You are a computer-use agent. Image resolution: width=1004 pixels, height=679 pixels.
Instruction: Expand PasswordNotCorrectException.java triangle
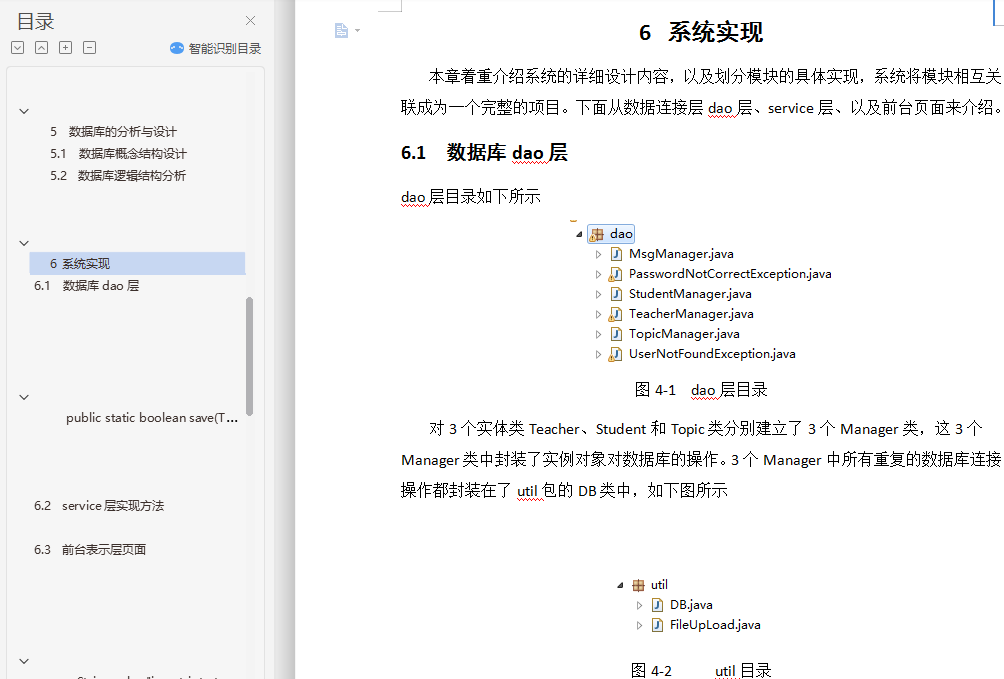click(598, 274)
